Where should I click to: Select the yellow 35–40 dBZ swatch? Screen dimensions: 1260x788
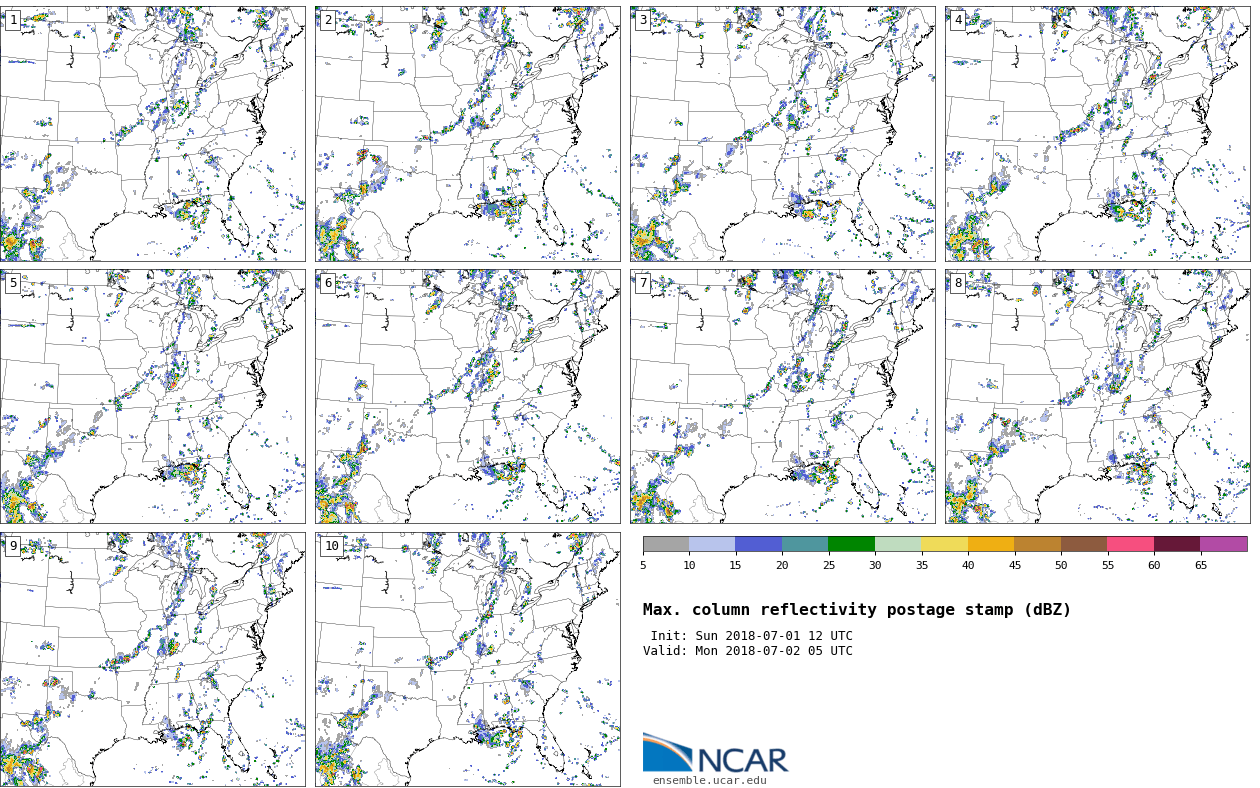click(944, 544)
